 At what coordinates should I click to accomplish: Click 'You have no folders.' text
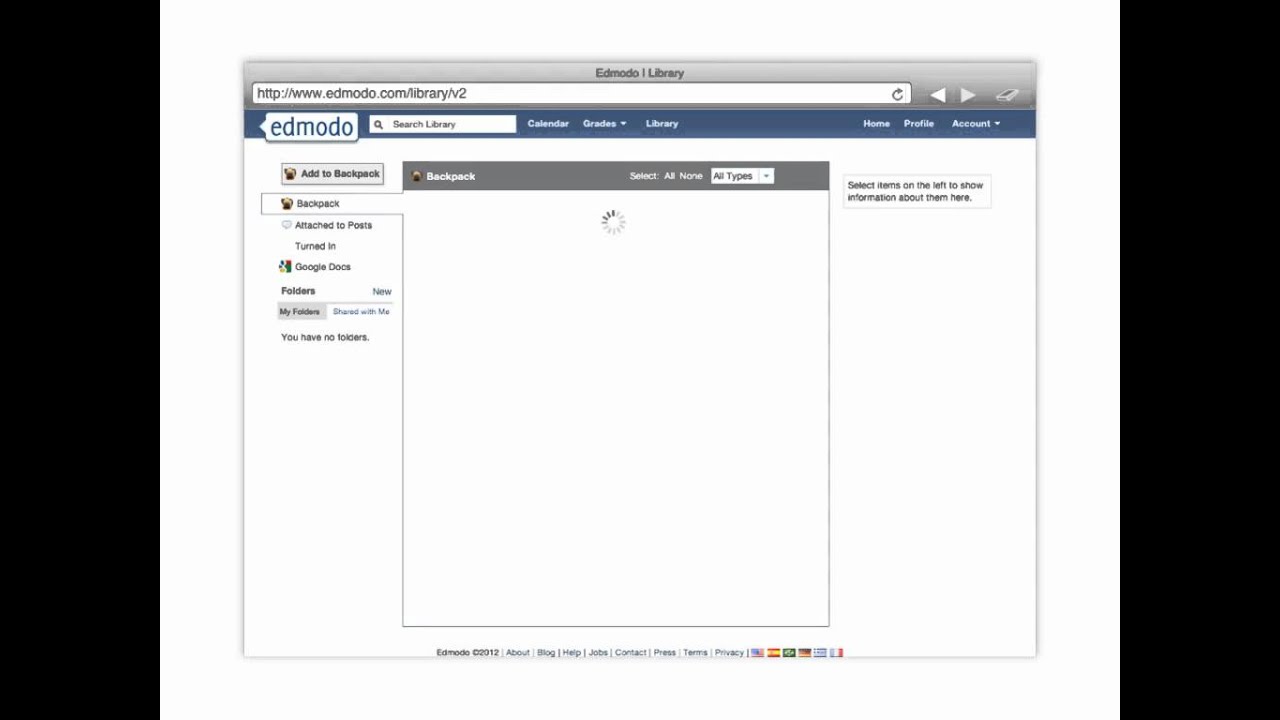[325, 338]
